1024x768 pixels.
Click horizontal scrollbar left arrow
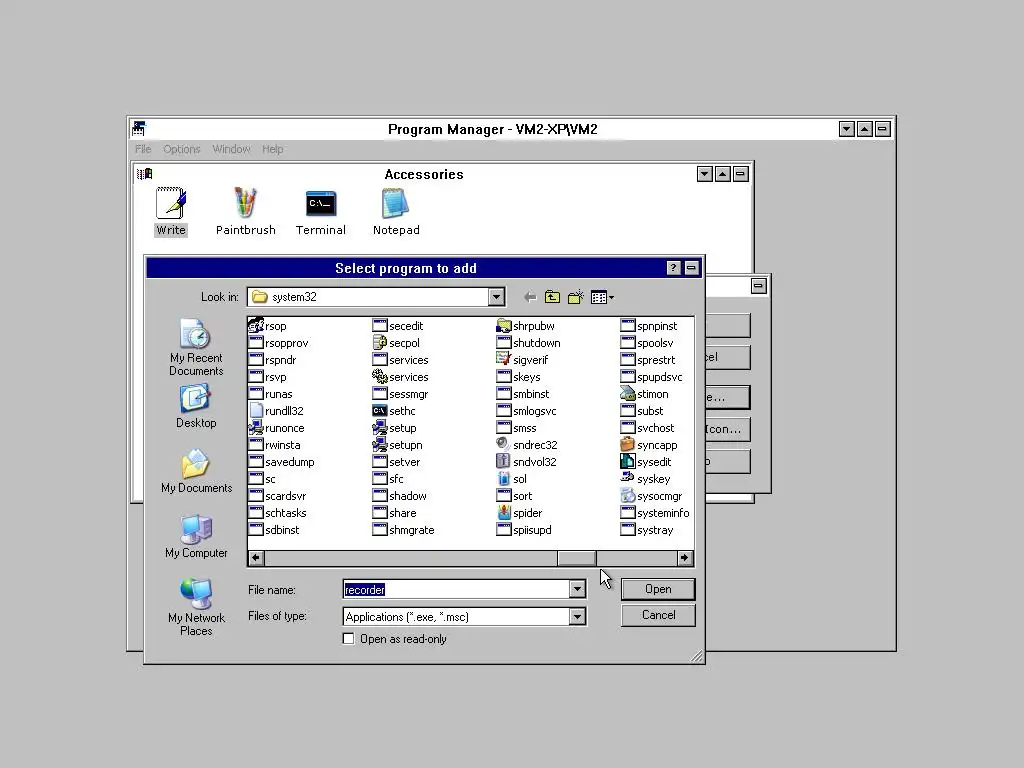pos(256,558)
